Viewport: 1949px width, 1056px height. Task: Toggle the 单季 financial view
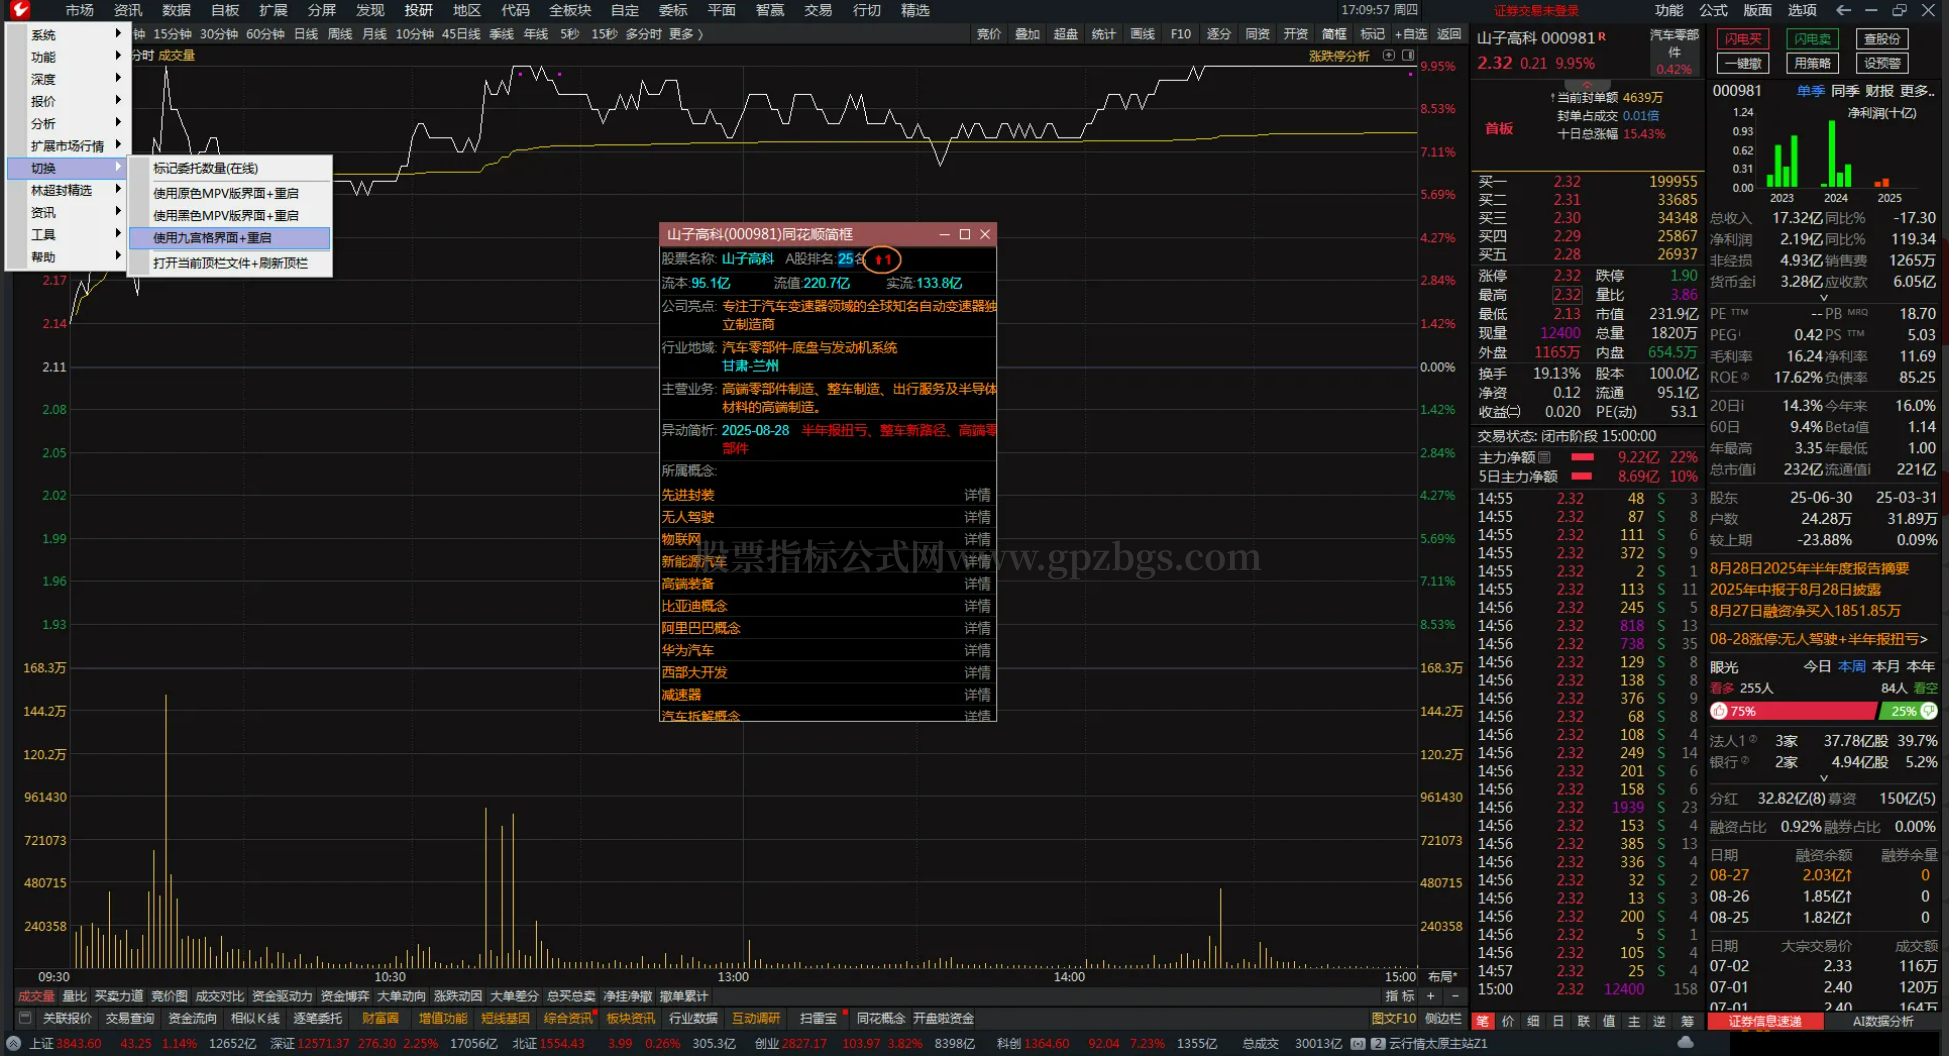(1811, 91)
